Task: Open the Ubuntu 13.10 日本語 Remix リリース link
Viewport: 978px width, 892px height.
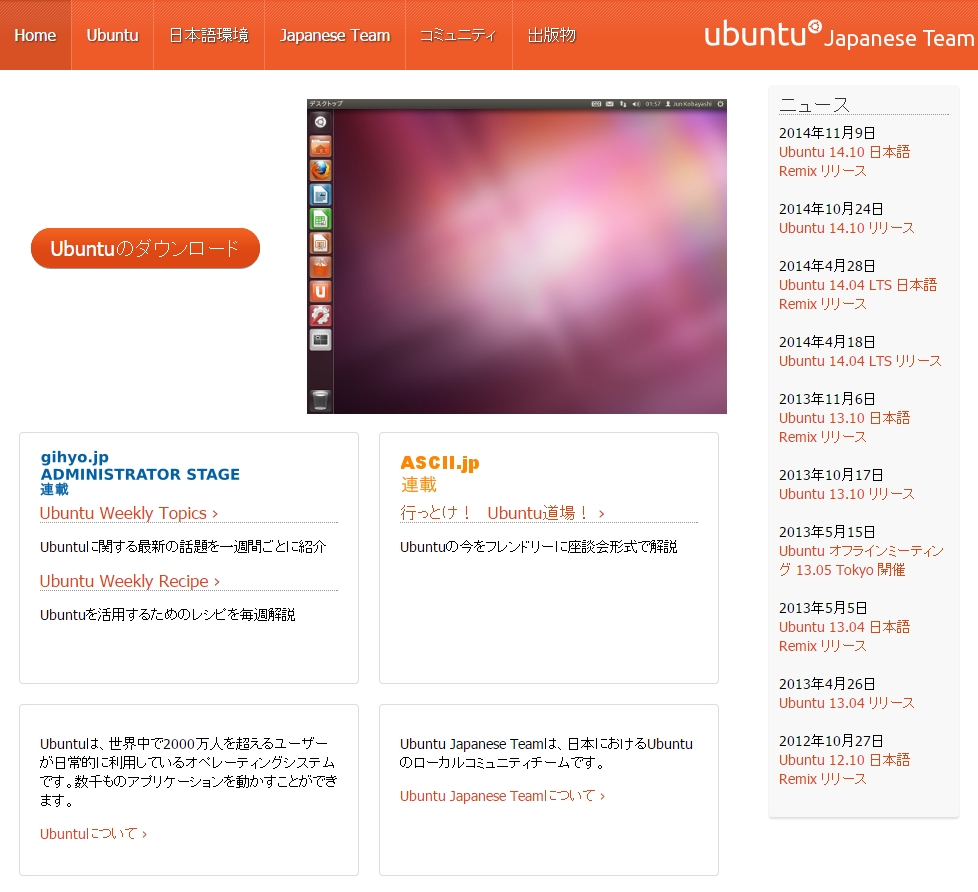Action: coord(844,427)
